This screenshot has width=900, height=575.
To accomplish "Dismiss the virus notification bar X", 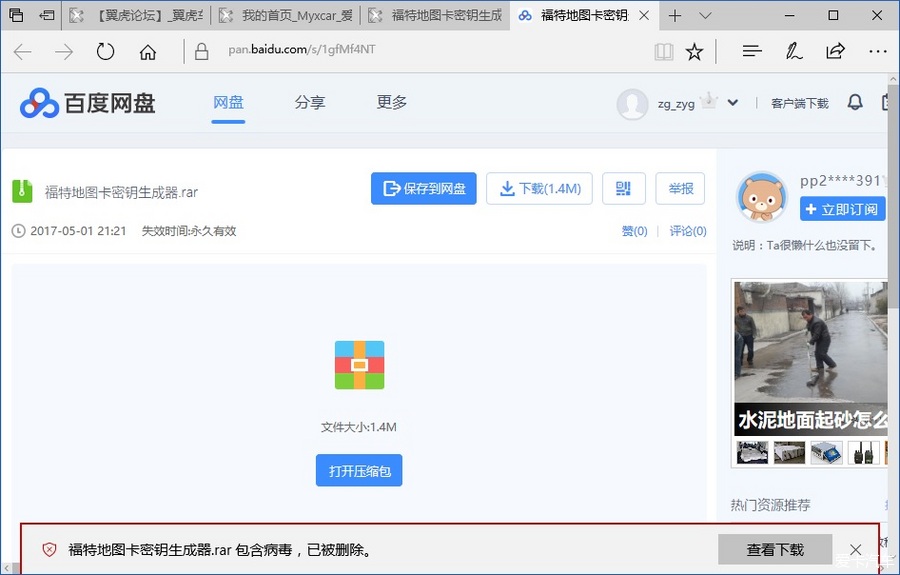I will (x=855, y=550).
